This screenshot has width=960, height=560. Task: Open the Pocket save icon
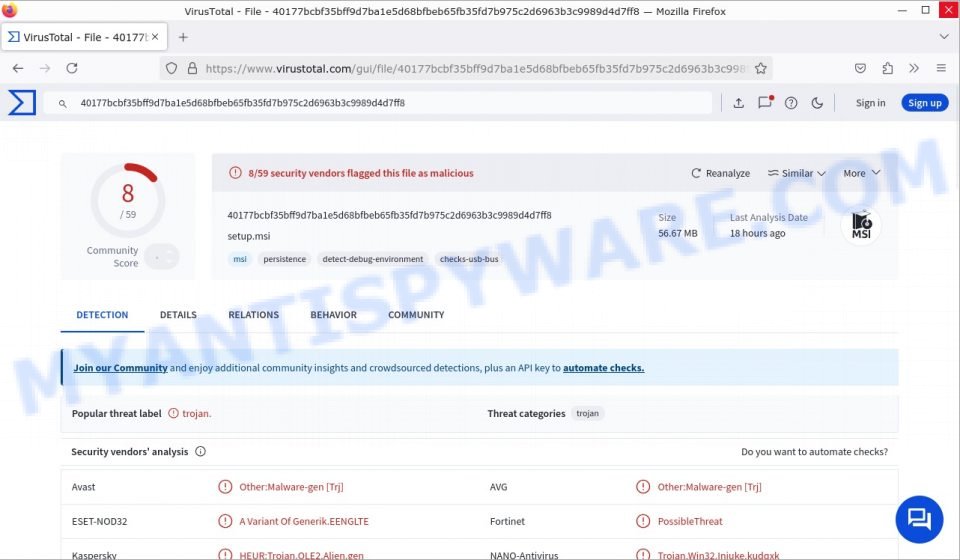(x=860, y=68)
